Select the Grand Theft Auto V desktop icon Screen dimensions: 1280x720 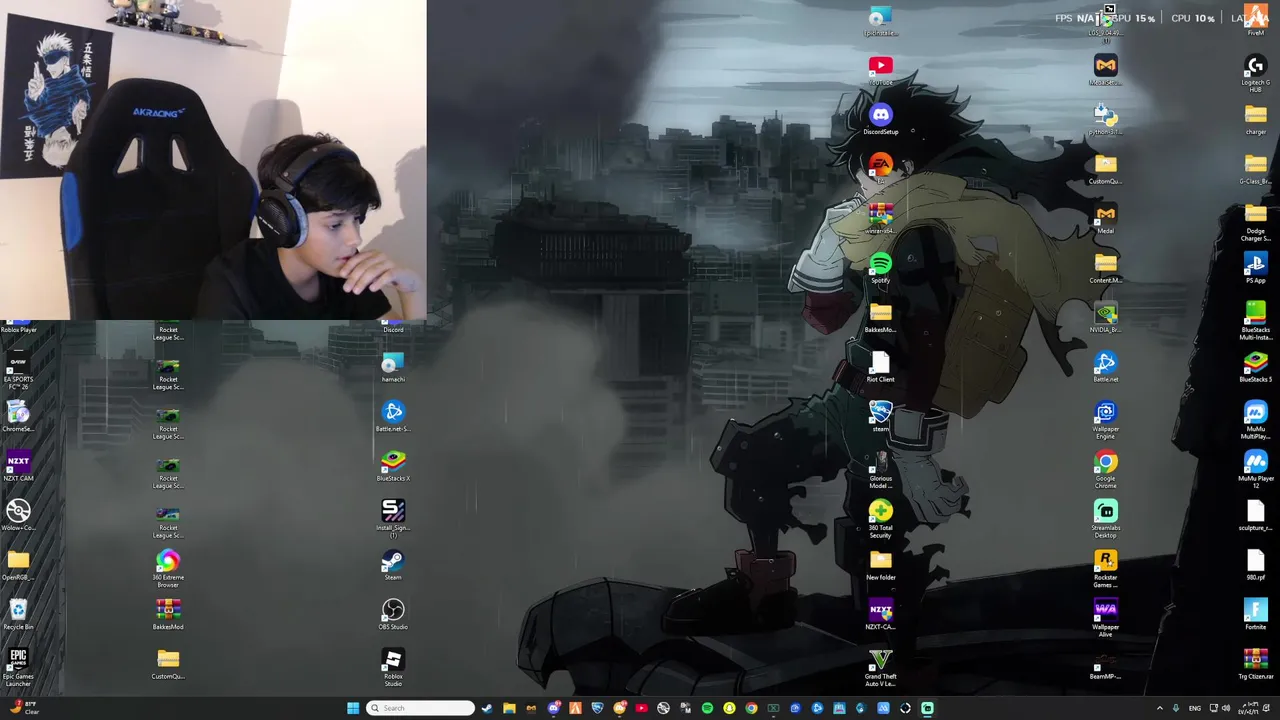pos(880,666)
